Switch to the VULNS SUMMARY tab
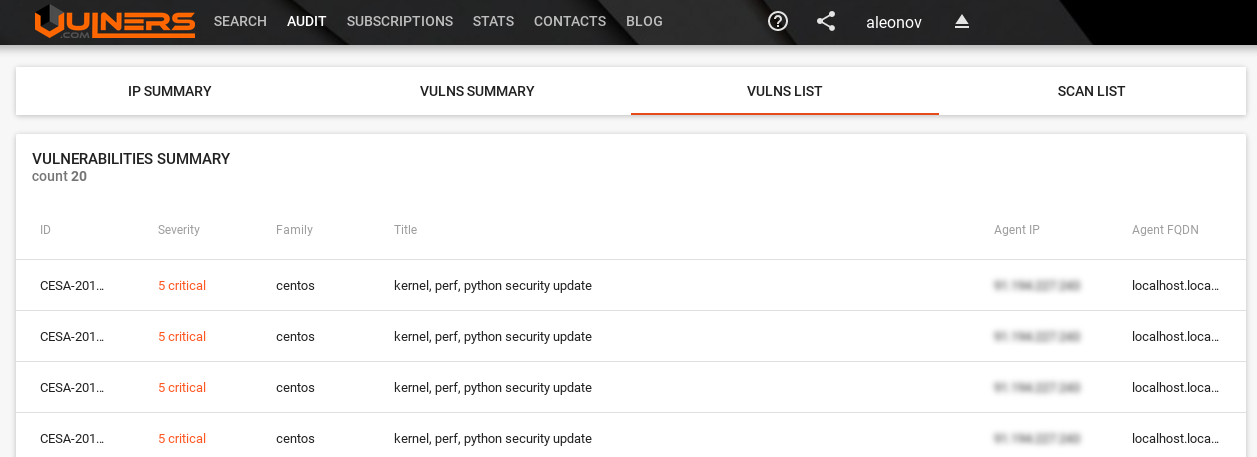This screenshot has width=1257, height=457. [x=477, y=91]
